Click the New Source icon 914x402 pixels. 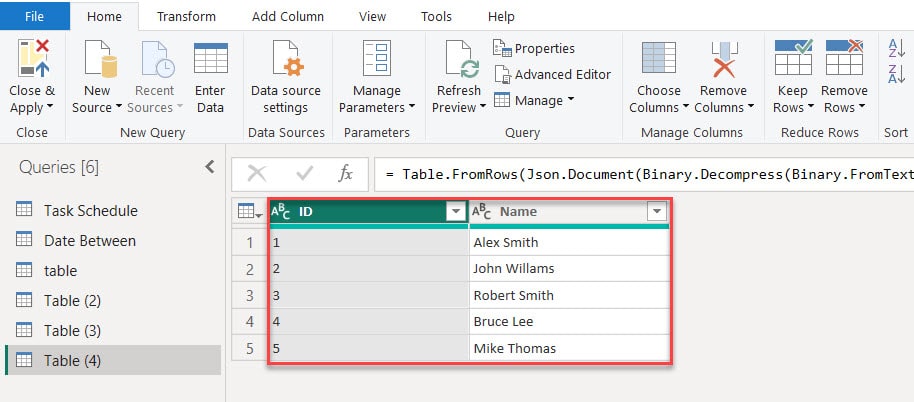(100, 58)
